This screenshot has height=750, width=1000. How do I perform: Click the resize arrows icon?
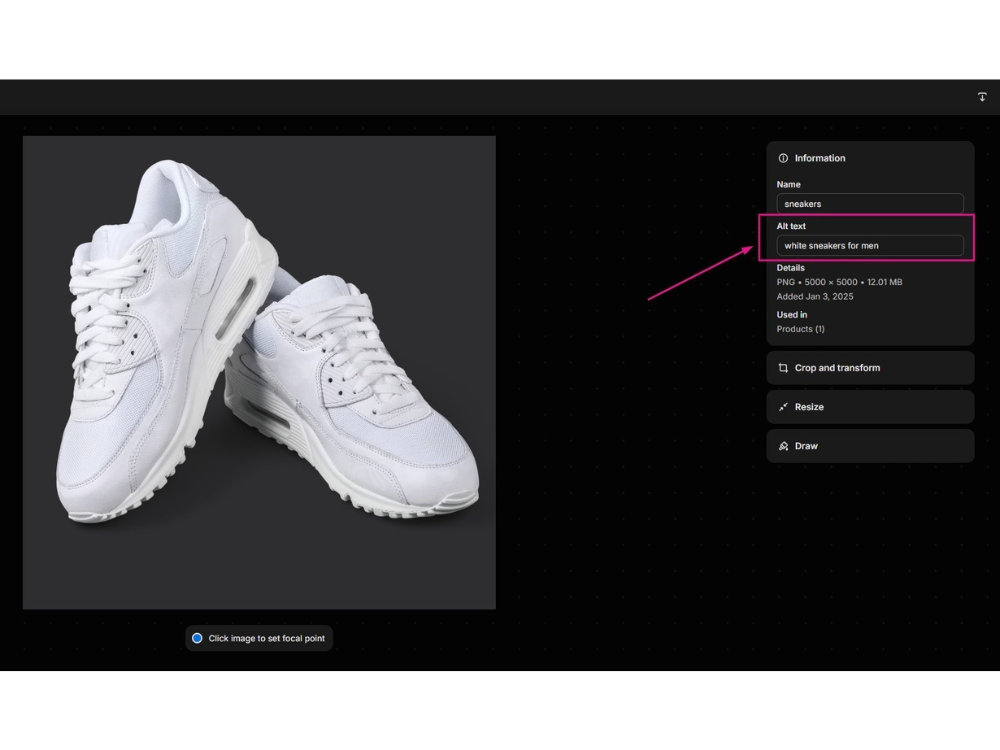click(x=783, y=407)
